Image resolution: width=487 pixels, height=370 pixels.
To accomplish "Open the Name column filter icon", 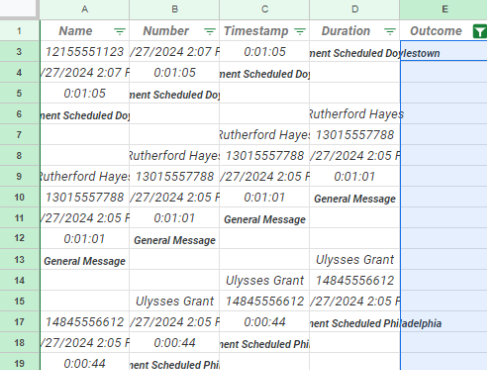I will point(120,31).
